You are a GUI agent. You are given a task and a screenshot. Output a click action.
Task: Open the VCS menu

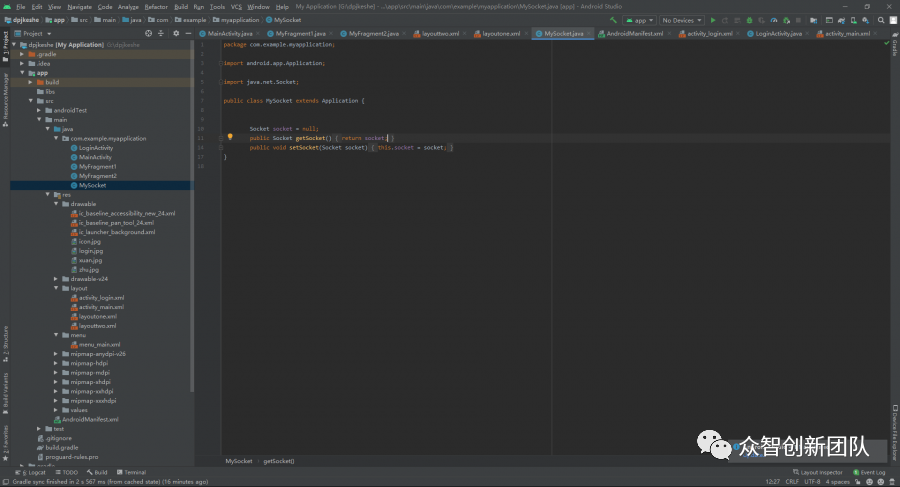point(236,7)
